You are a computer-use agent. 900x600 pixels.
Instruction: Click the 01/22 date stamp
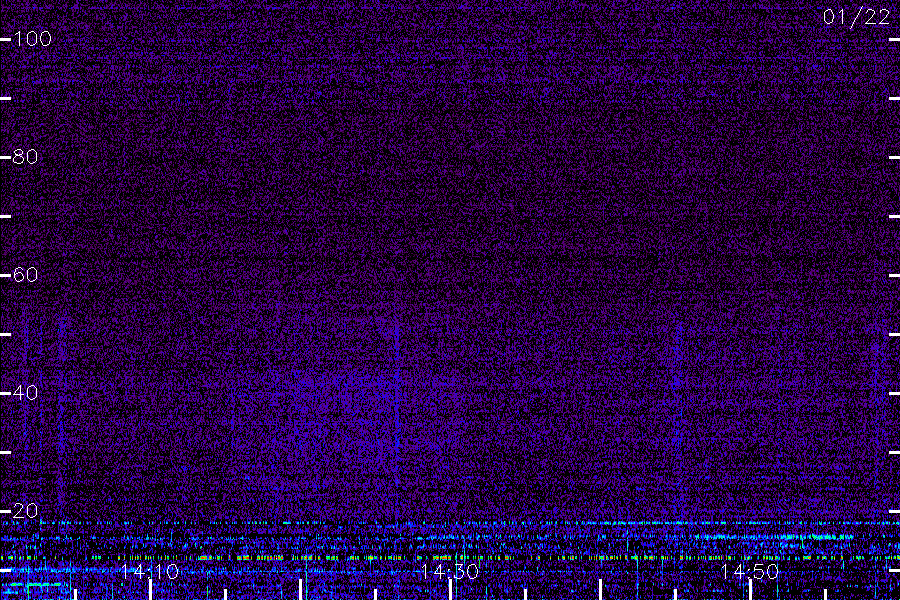(x=856, y=17)
